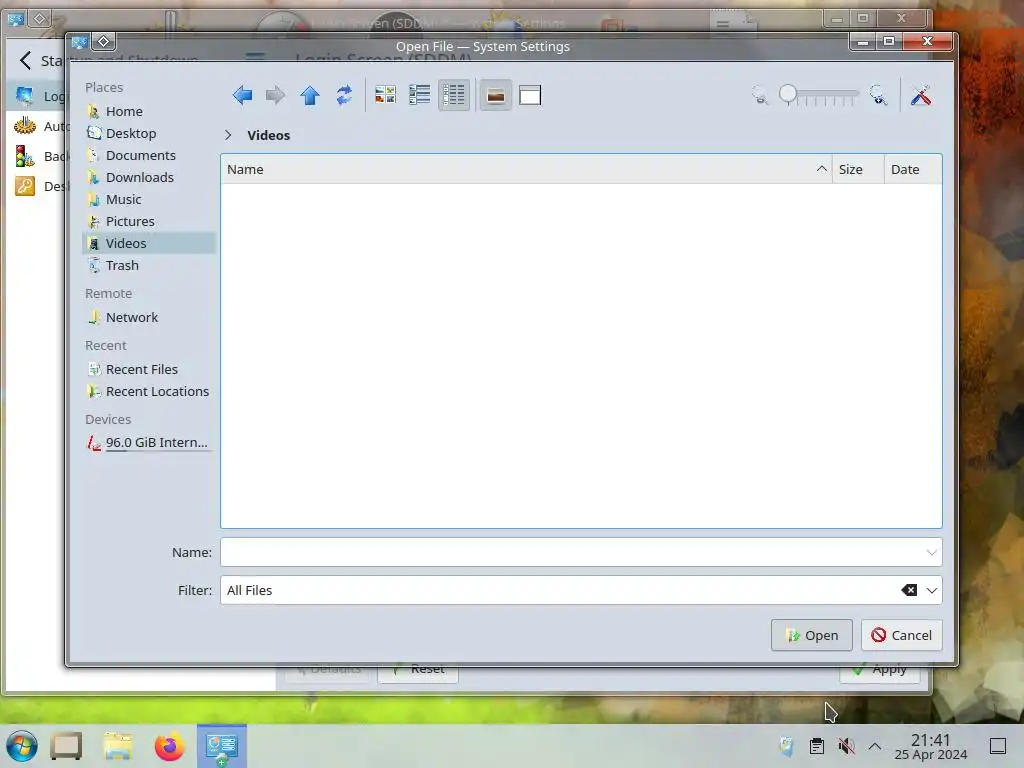Click the empty file list view area
This screenshot has width=1024, height=768.
tap(581, 355)
